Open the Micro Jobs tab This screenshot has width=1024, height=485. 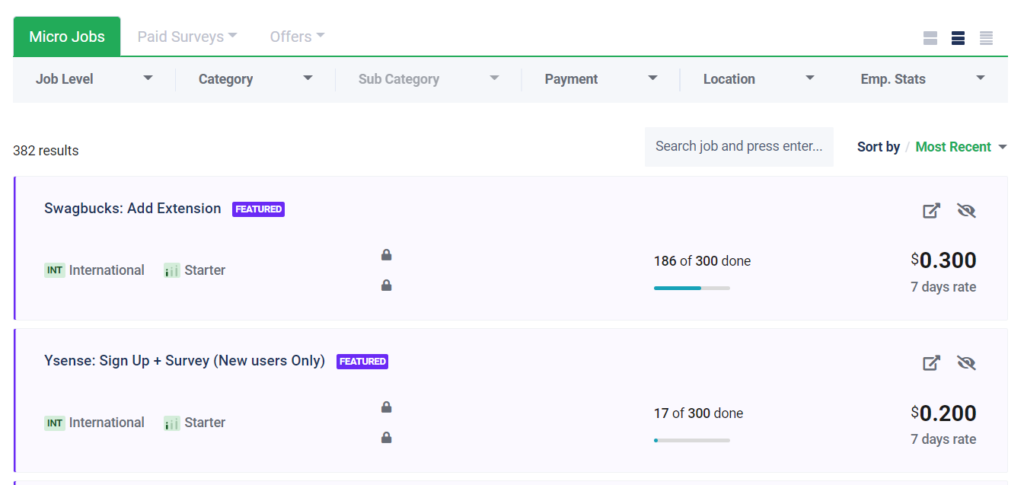point(67,37)
